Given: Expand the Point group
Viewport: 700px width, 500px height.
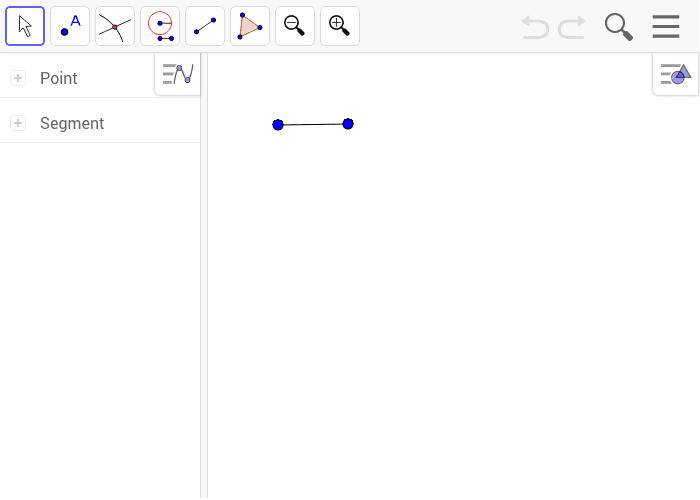Looking at the screenshot, I should 18,78.
